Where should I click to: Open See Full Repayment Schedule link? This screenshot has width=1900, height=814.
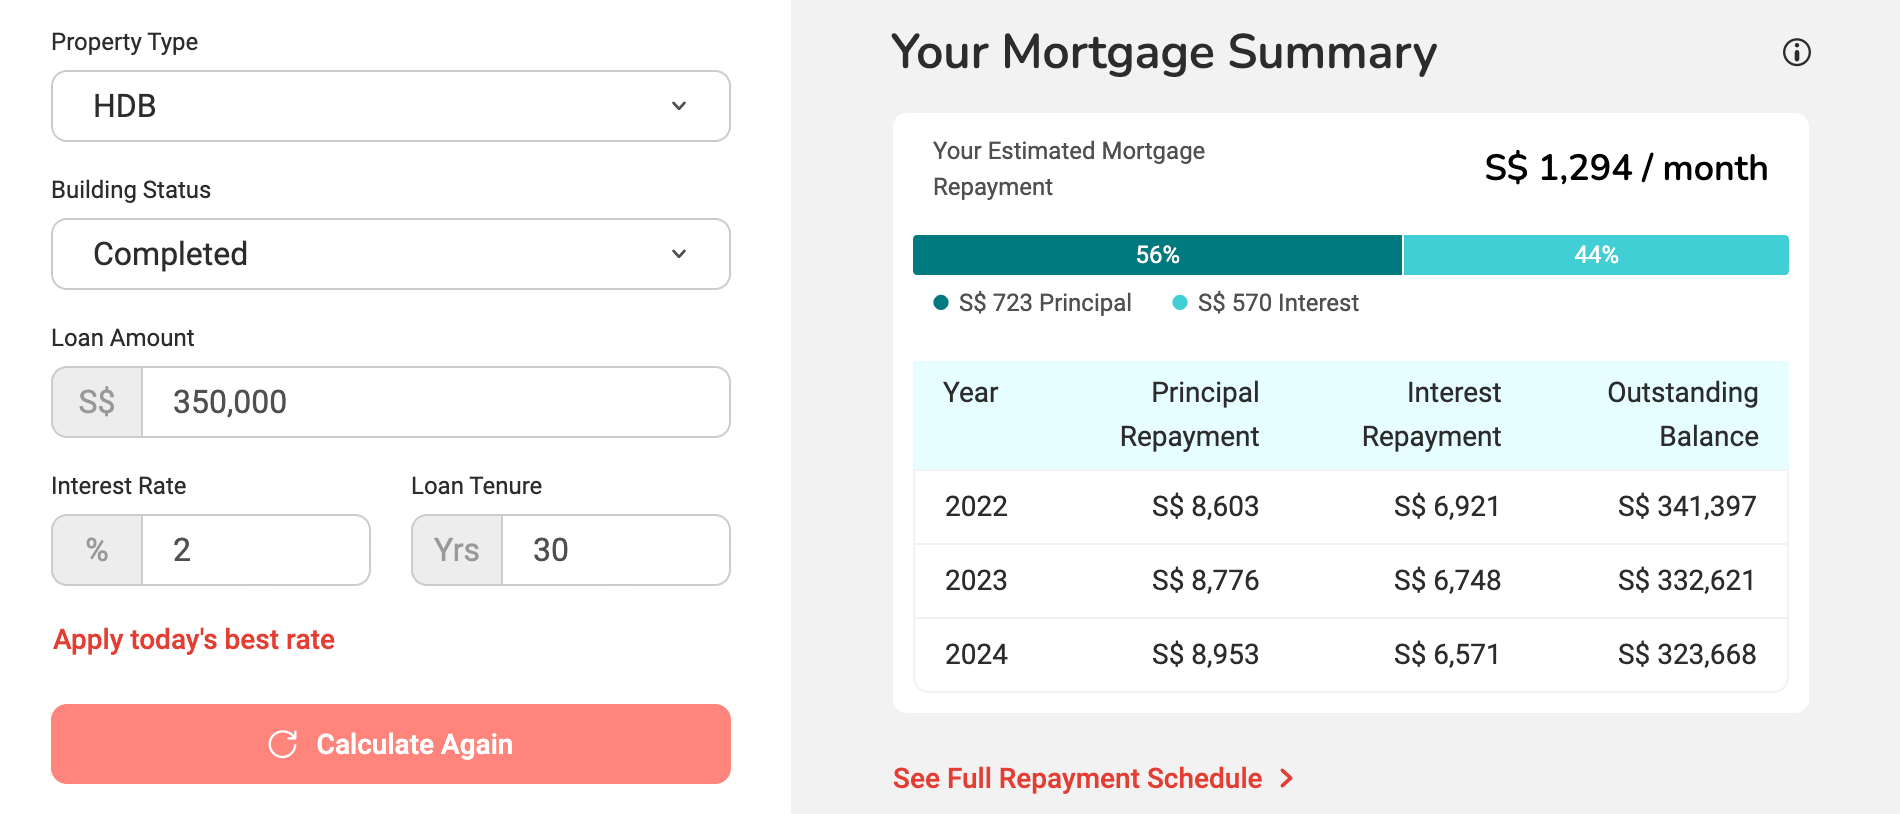1077,778
